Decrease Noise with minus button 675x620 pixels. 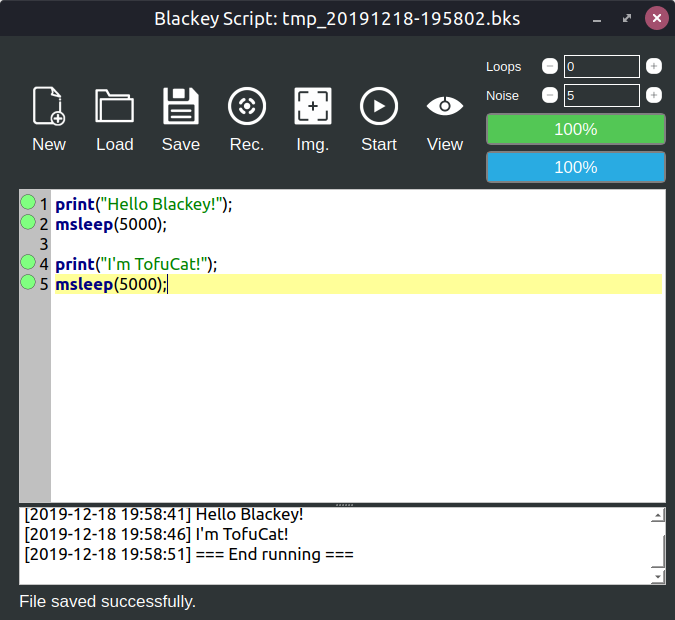coord(550,95)
